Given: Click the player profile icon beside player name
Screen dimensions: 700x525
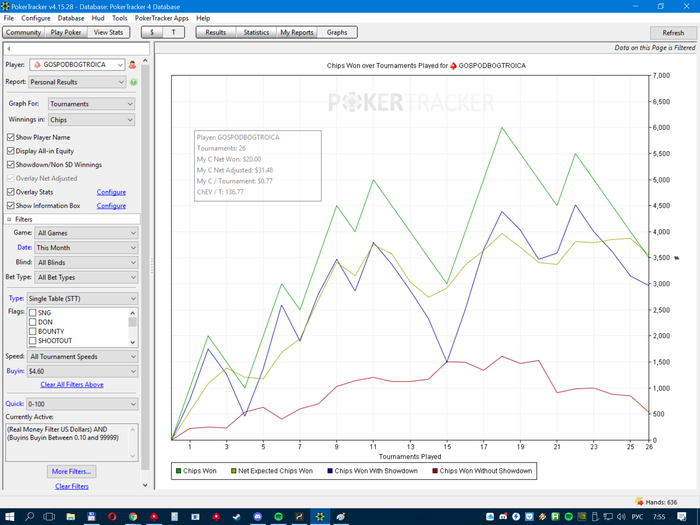Looking at the screenshot, I should coord(132,65).
